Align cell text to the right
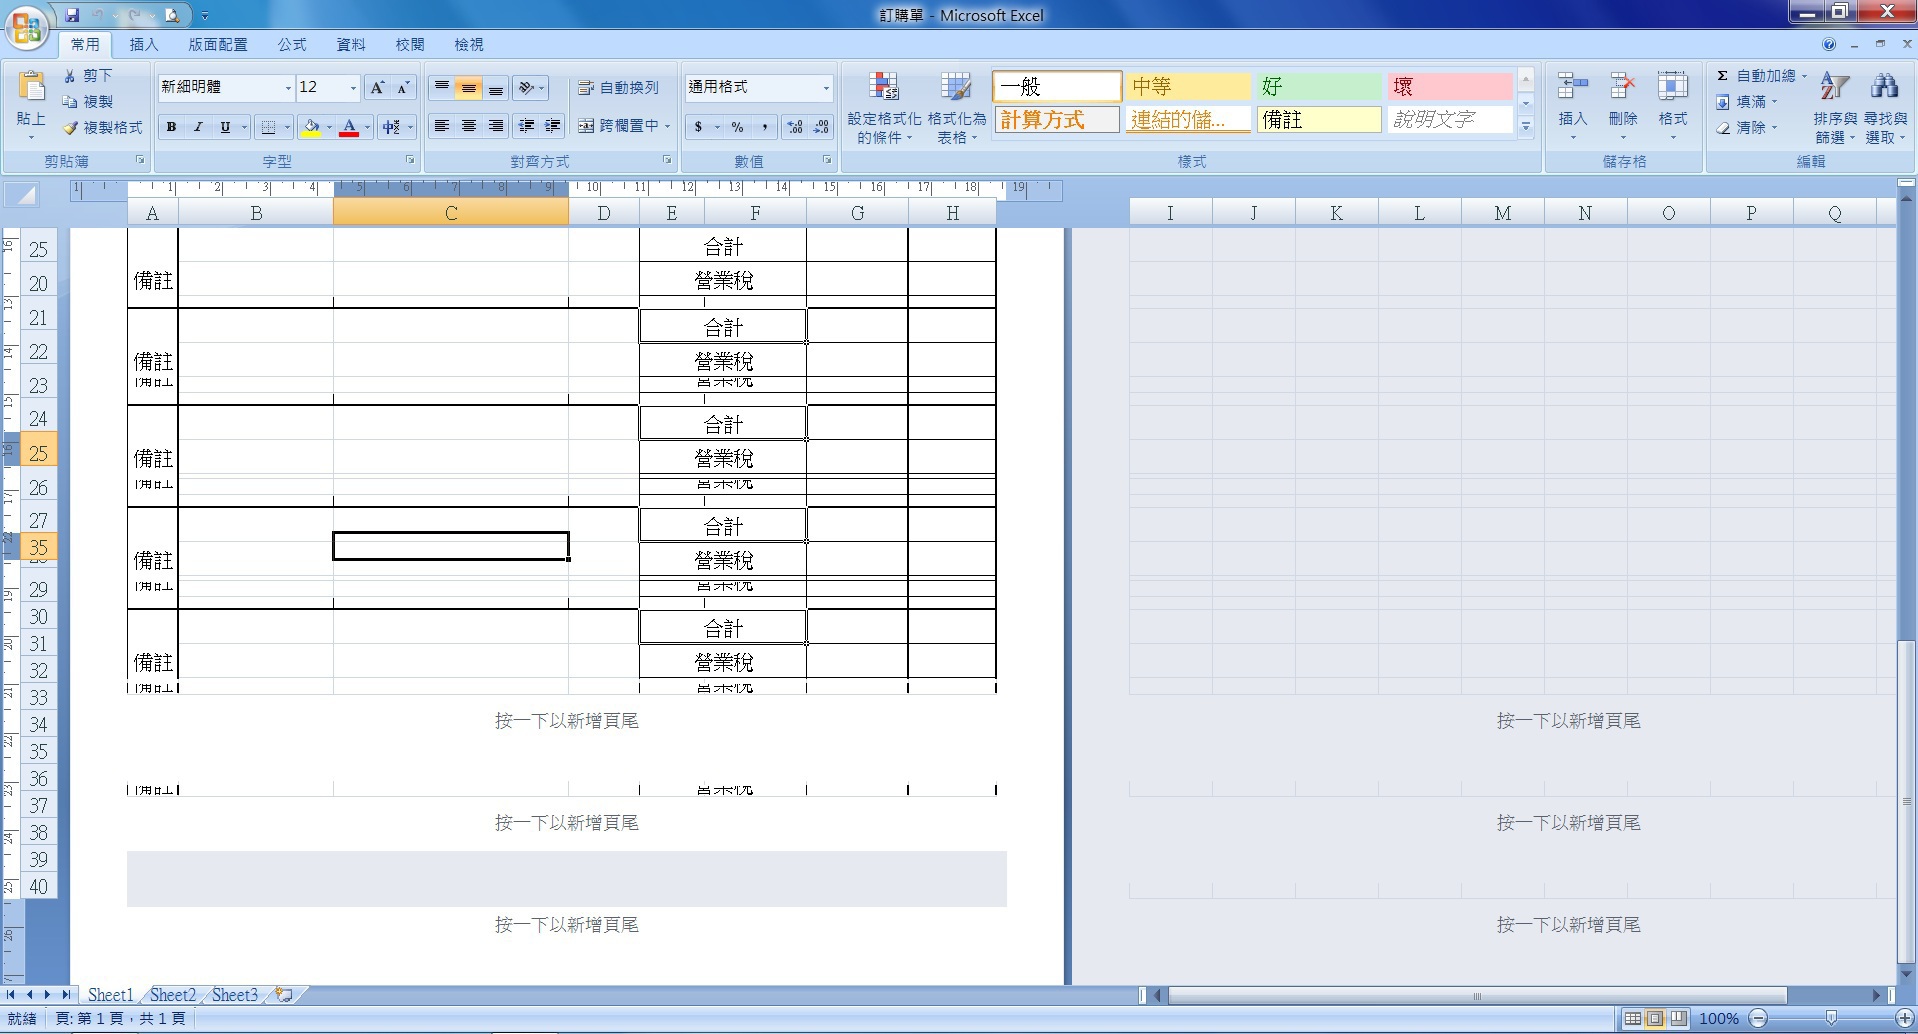This screenshot has height=1034, width=1918. click(x=495, y=126)
